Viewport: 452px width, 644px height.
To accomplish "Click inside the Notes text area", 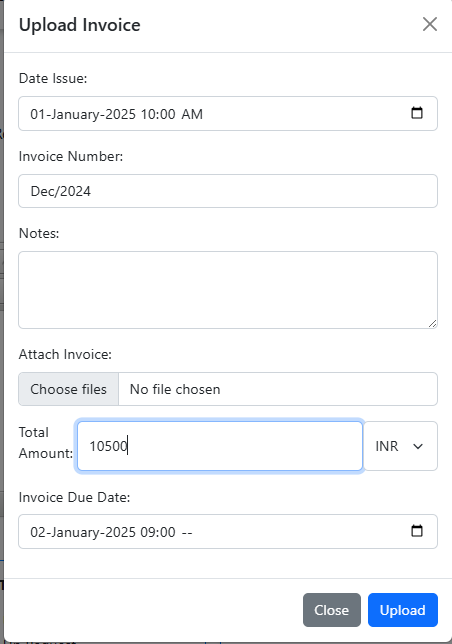I will [228, 290].
